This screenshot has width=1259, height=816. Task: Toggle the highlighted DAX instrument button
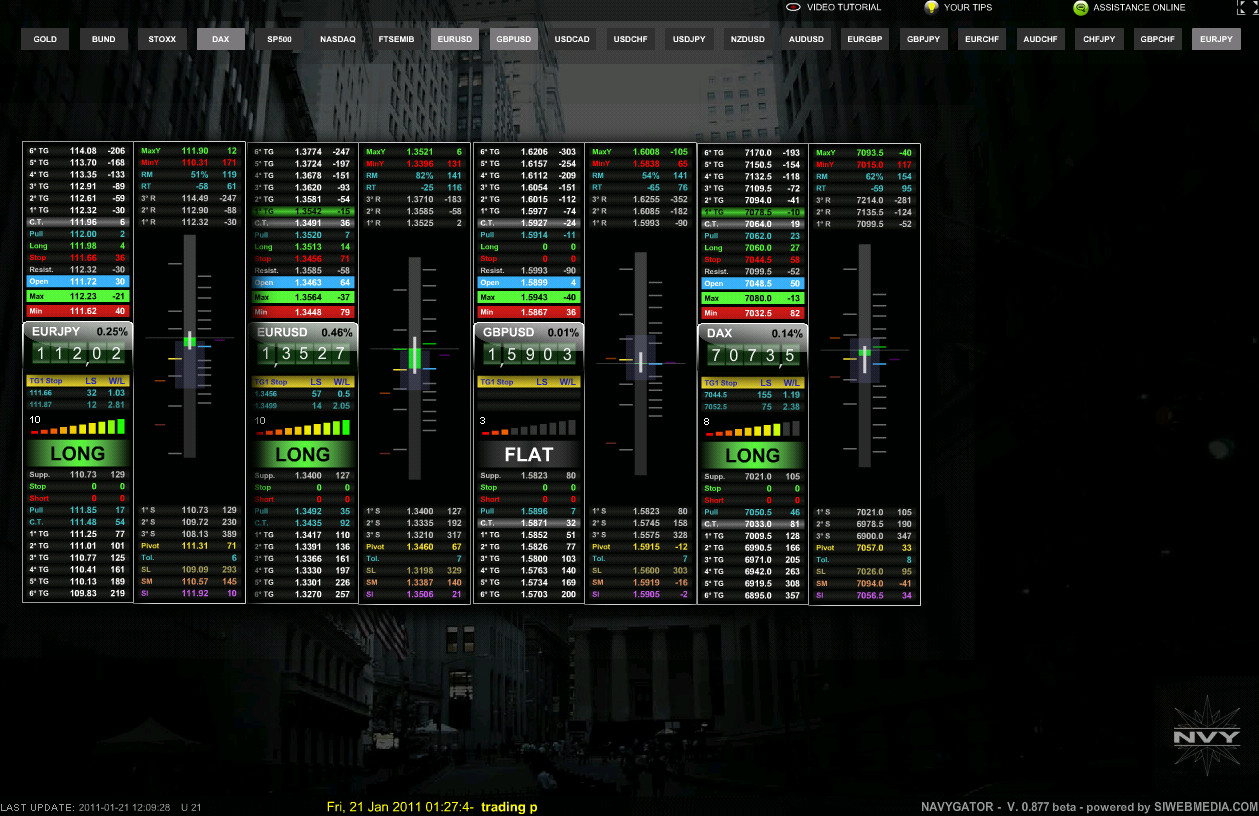click(x=221, y=40)
